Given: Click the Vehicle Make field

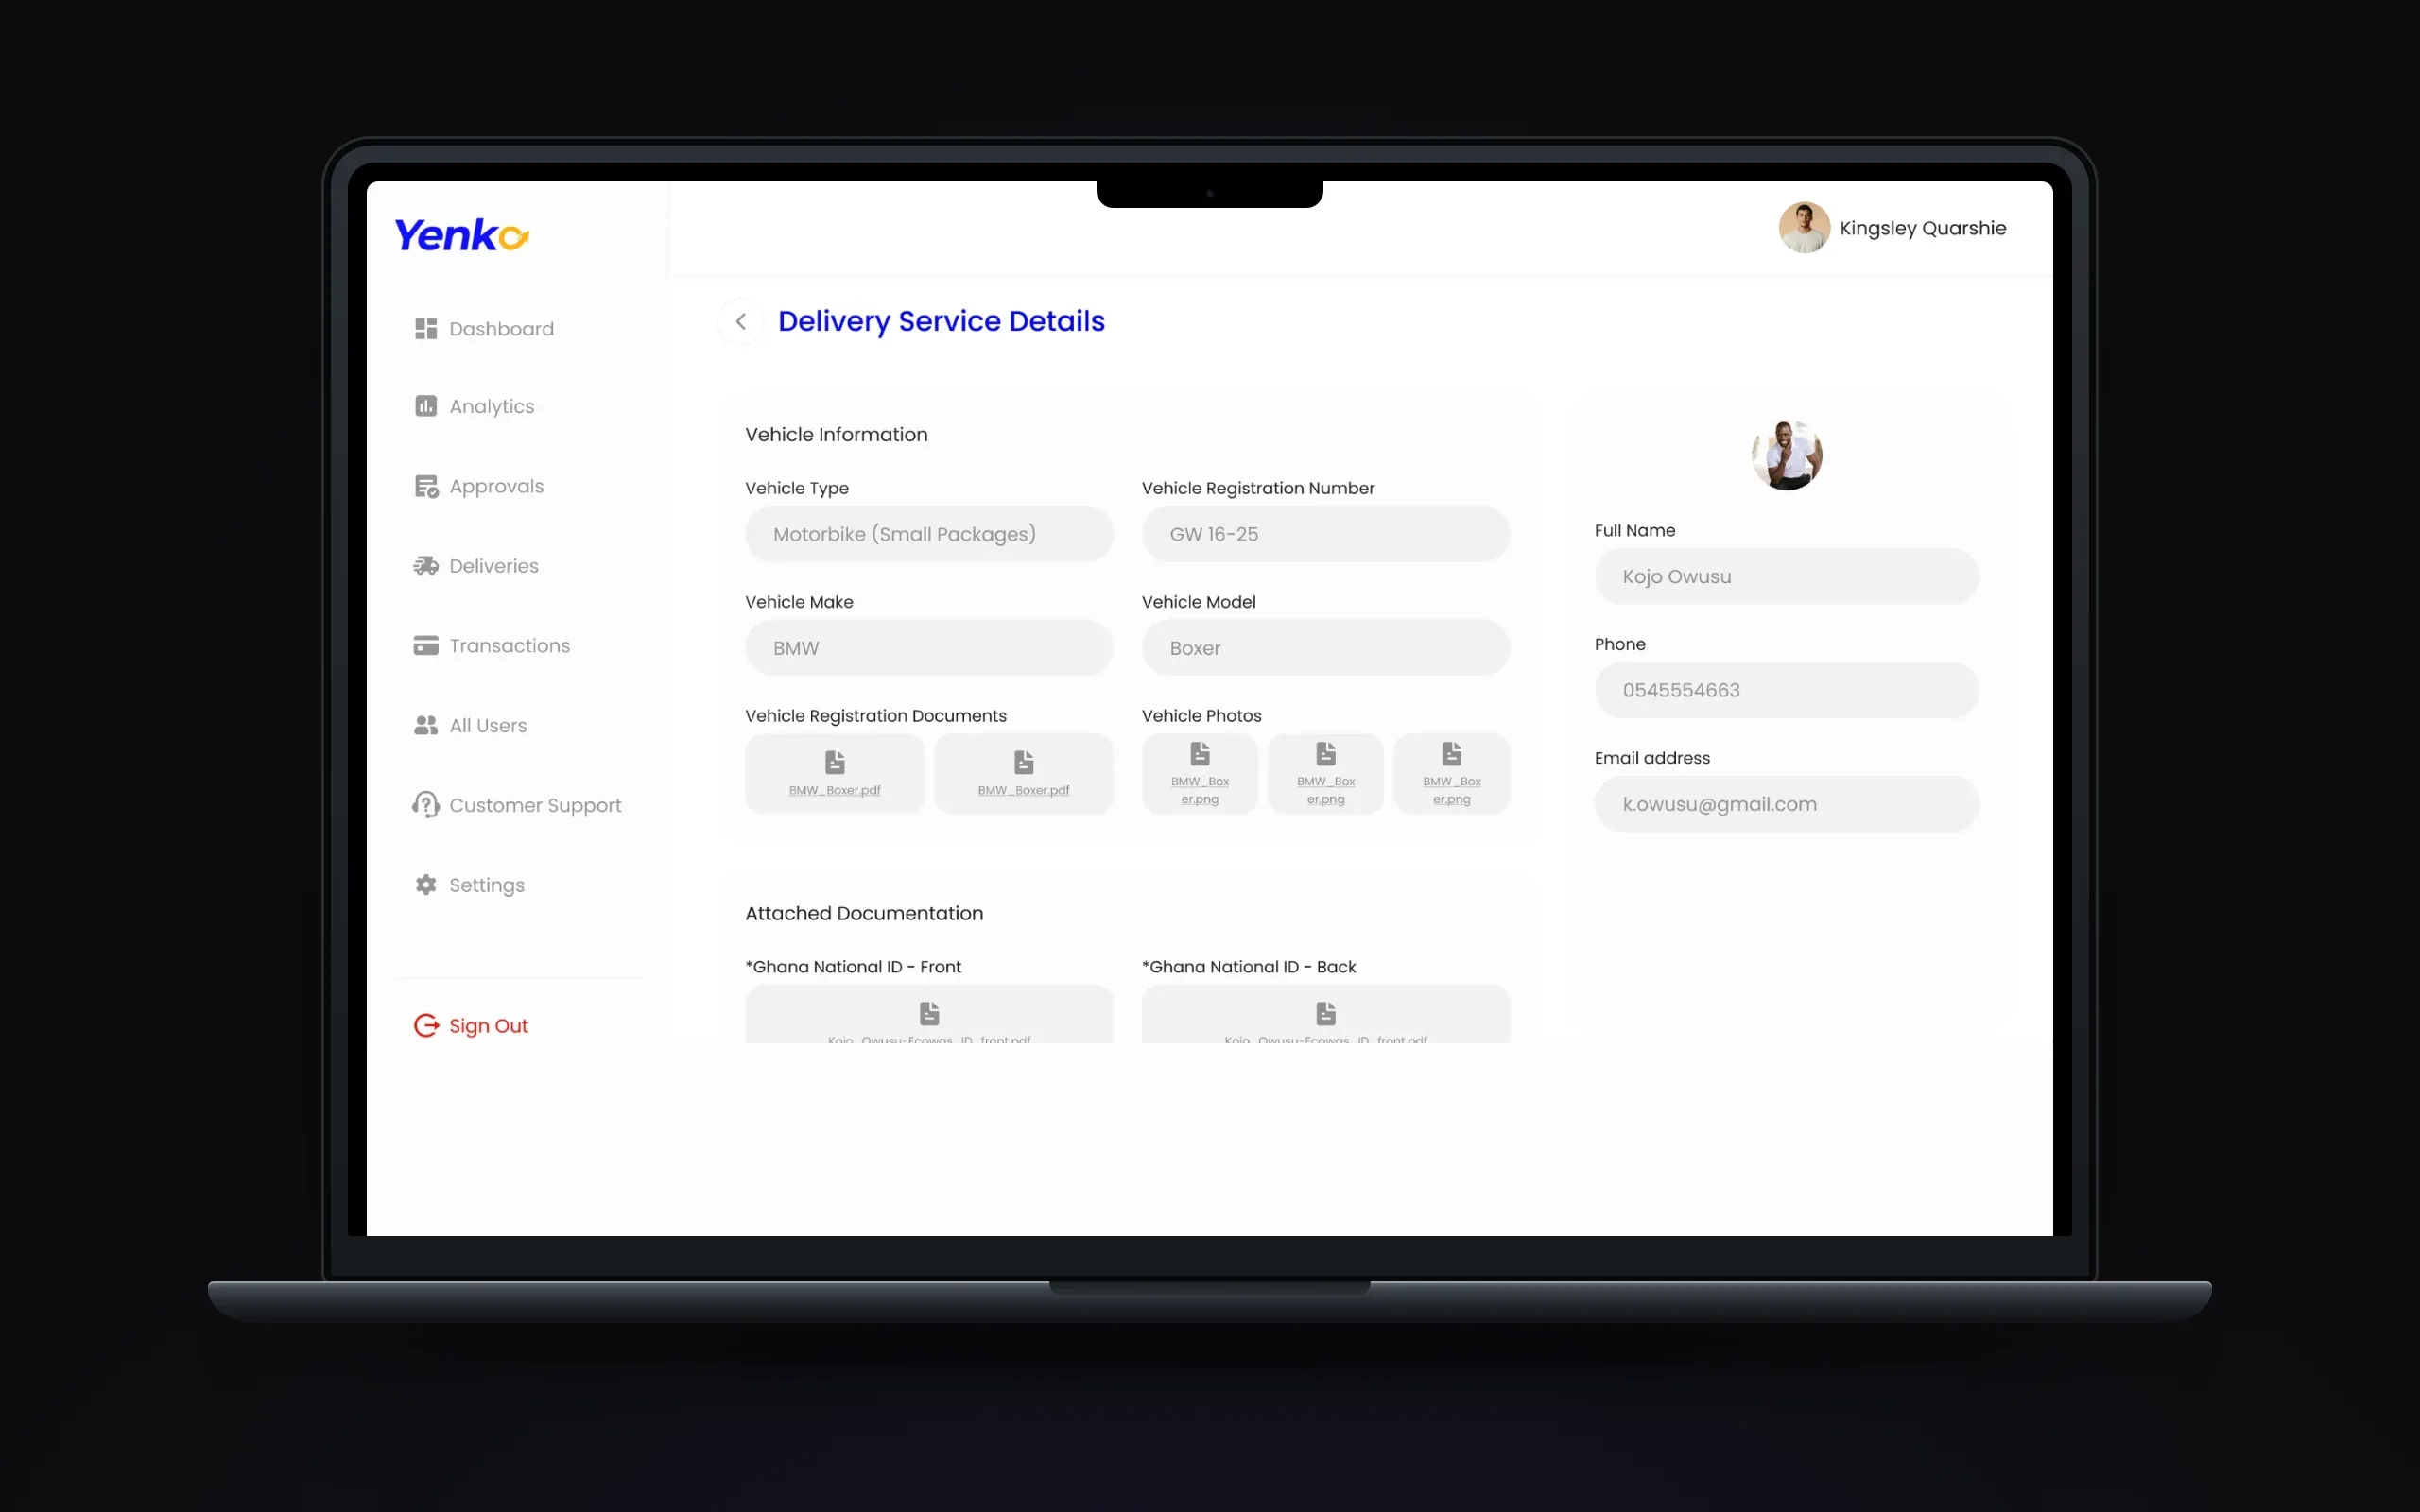Looking at the screenshot, I should pos(929,648).
